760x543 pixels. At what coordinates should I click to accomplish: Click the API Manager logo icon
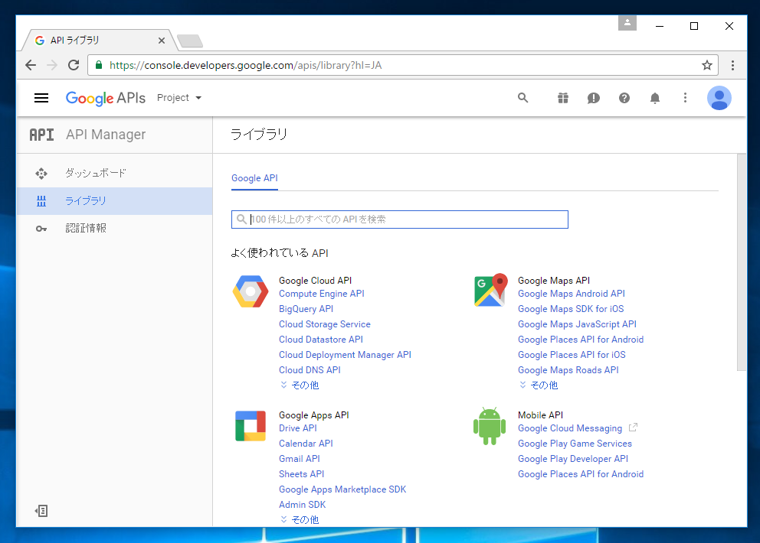point(42,134)
